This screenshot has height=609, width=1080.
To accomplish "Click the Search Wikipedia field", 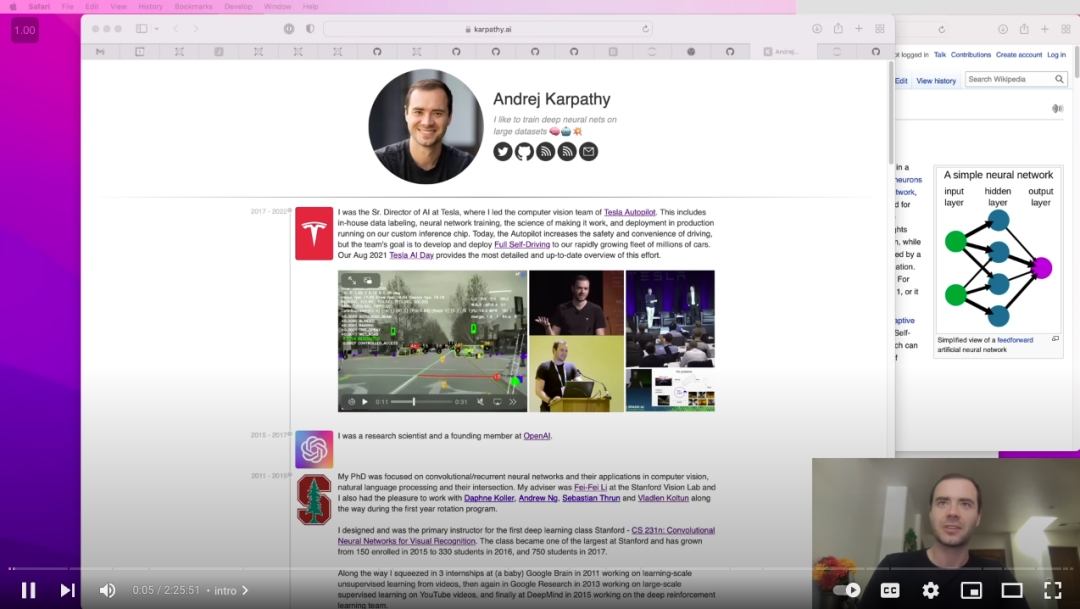I will click(1010, 79).
